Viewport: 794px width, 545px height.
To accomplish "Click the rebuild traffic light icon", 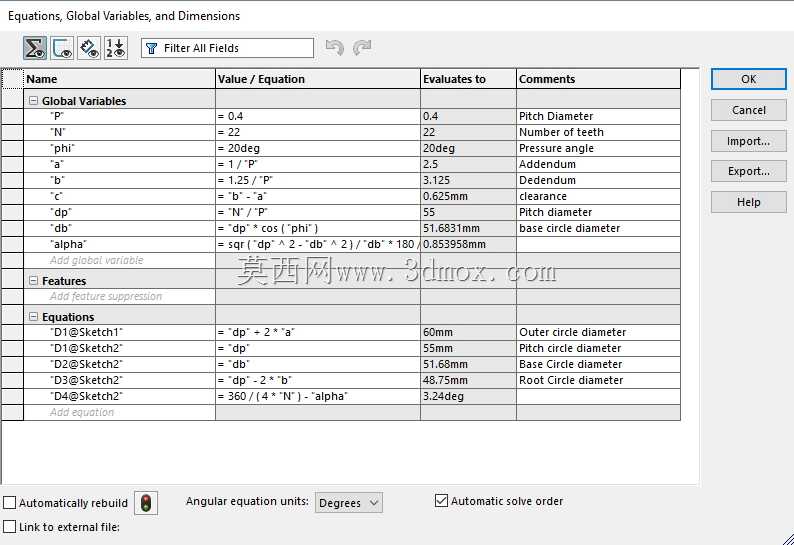I will tap(146, 503).
